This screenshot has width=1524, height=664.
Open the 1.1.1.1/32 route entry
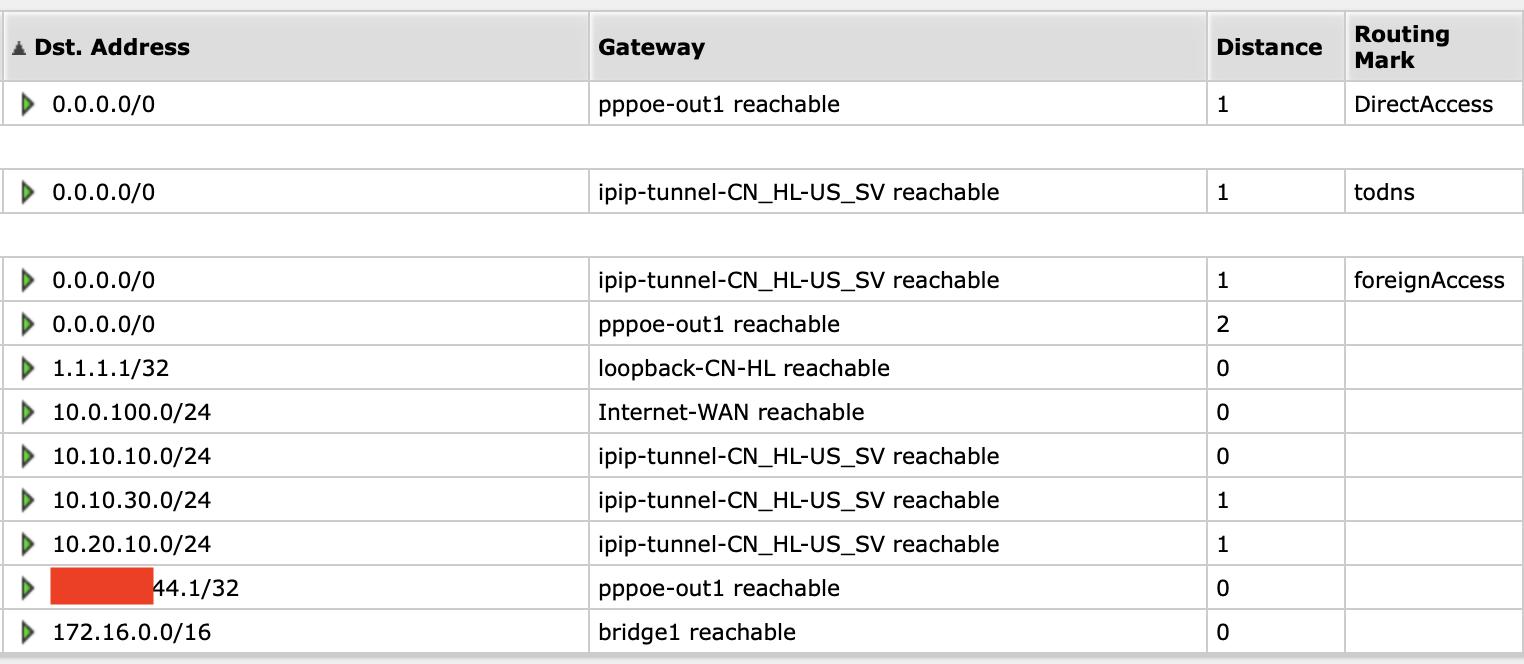tap(110, 368)
